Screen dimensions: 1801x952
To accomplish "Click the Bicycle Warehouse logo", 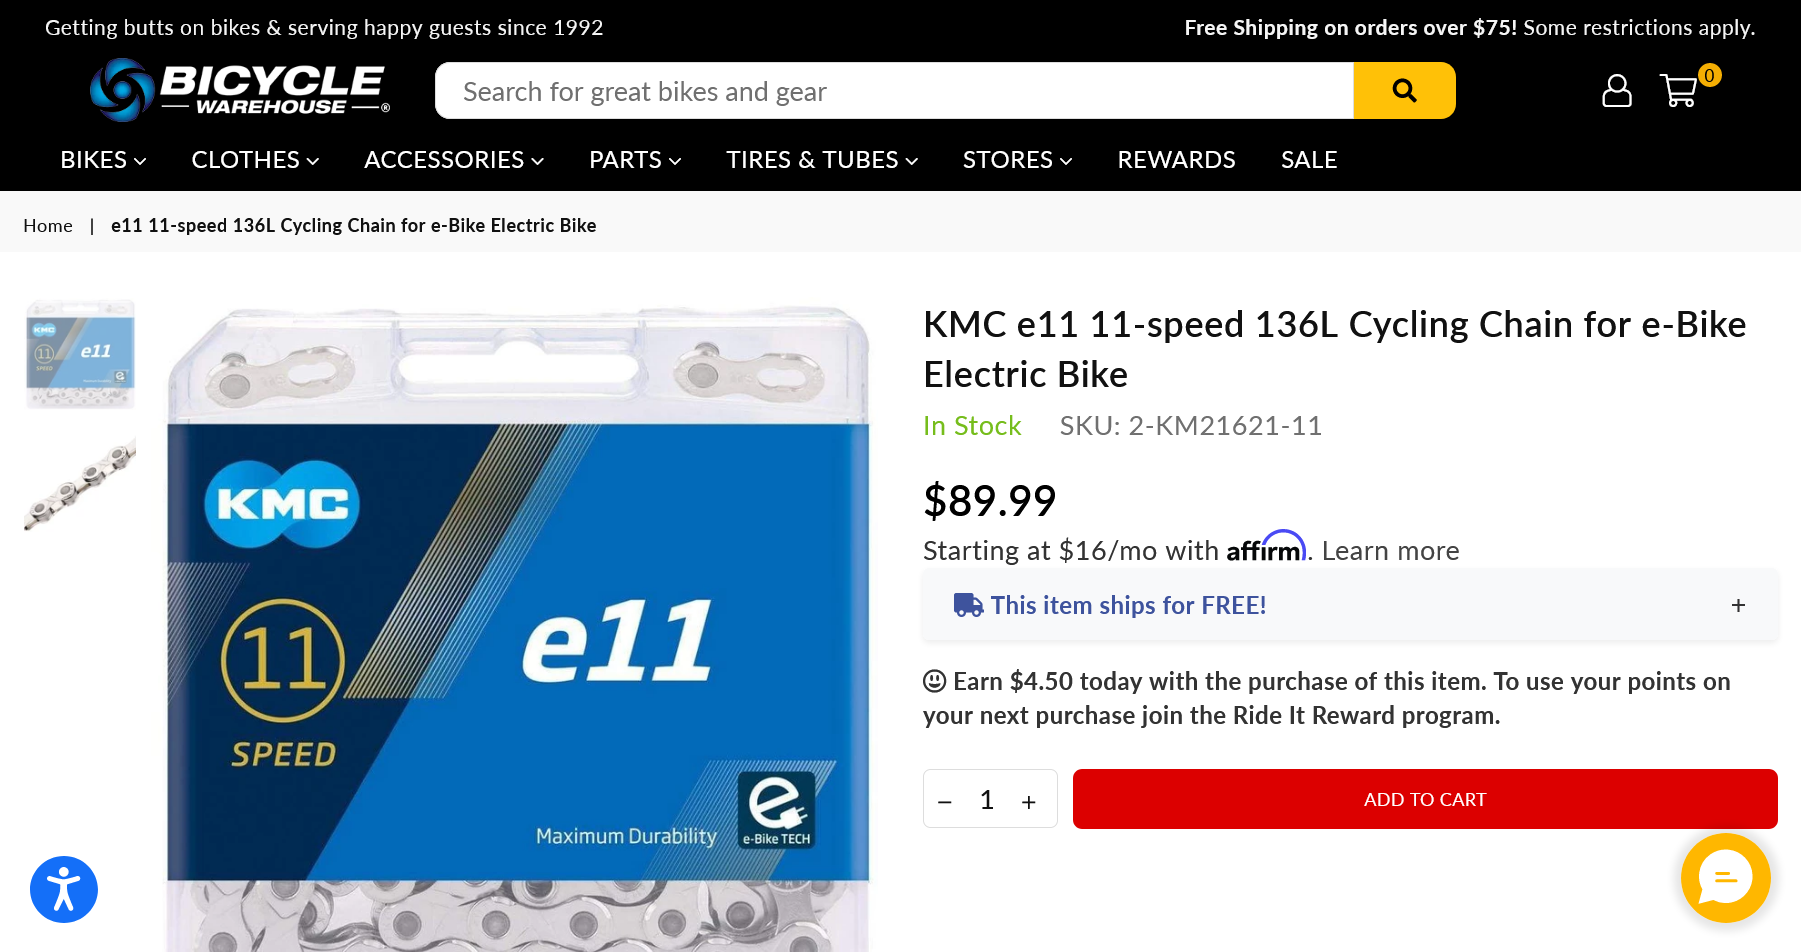I will pos(239,90).
